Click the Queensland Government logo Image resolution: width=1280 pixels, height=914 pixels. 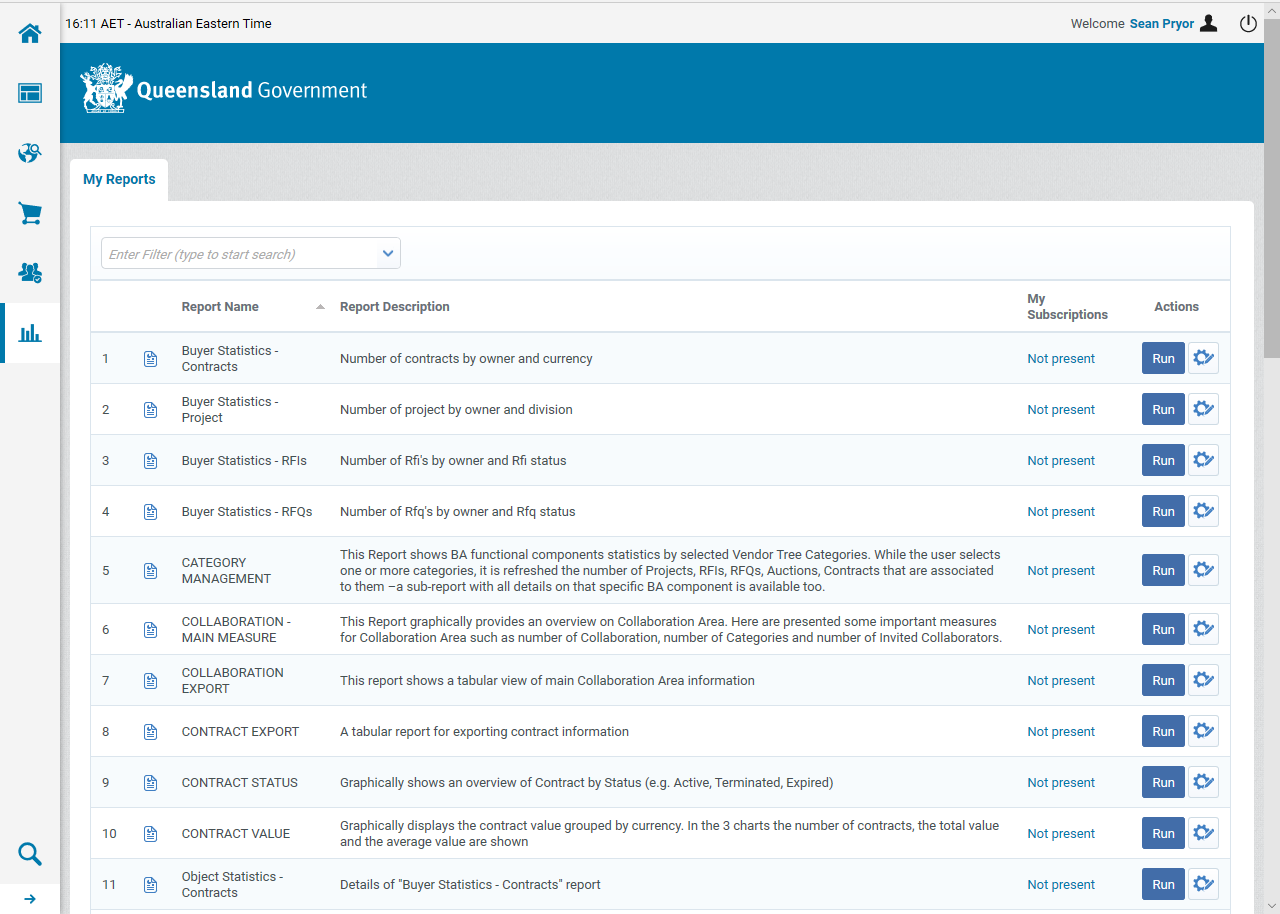tap(224, 90)
